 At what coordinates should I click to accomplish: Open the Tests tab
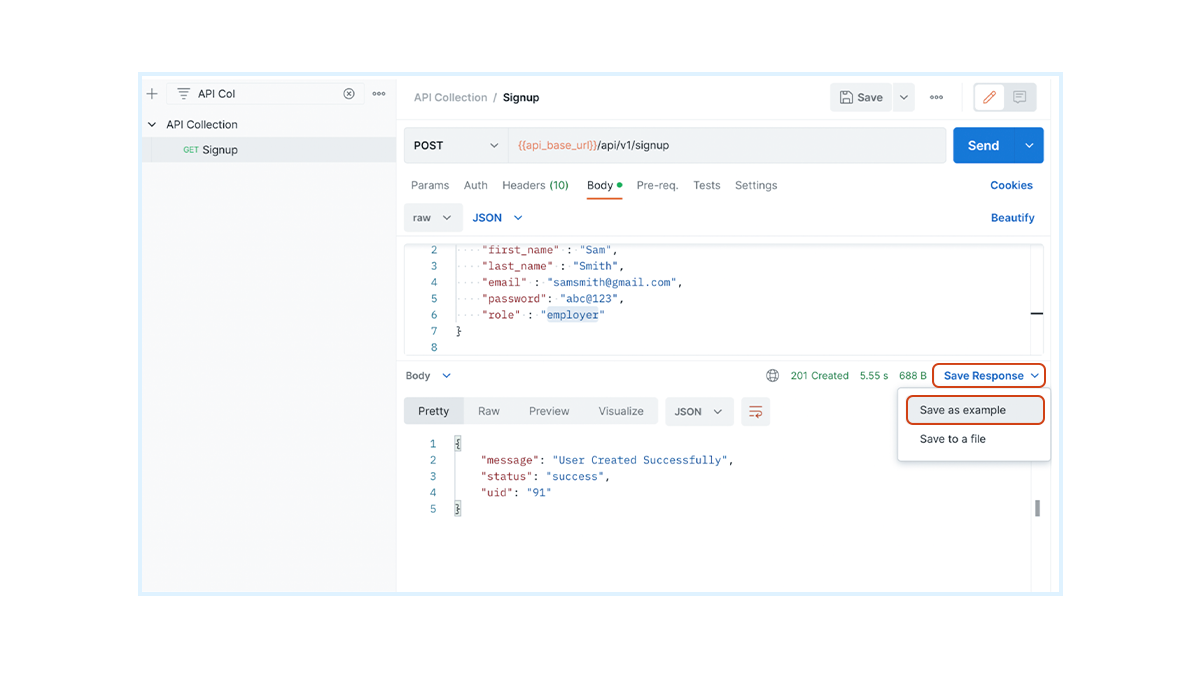pyautogui.click(x=706, y=185)
